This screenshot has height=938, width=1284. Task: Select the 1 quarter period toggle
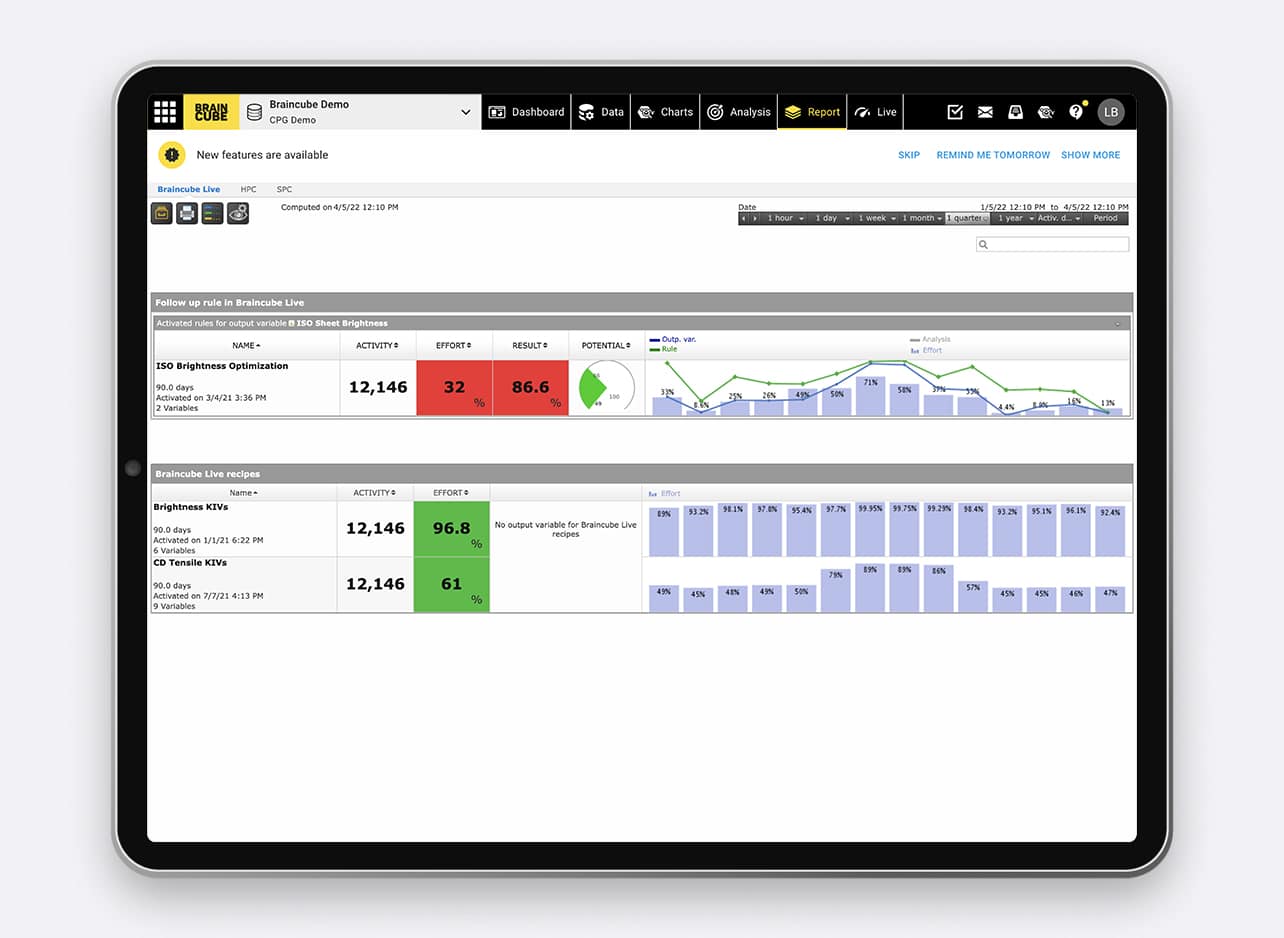(967, 218)
